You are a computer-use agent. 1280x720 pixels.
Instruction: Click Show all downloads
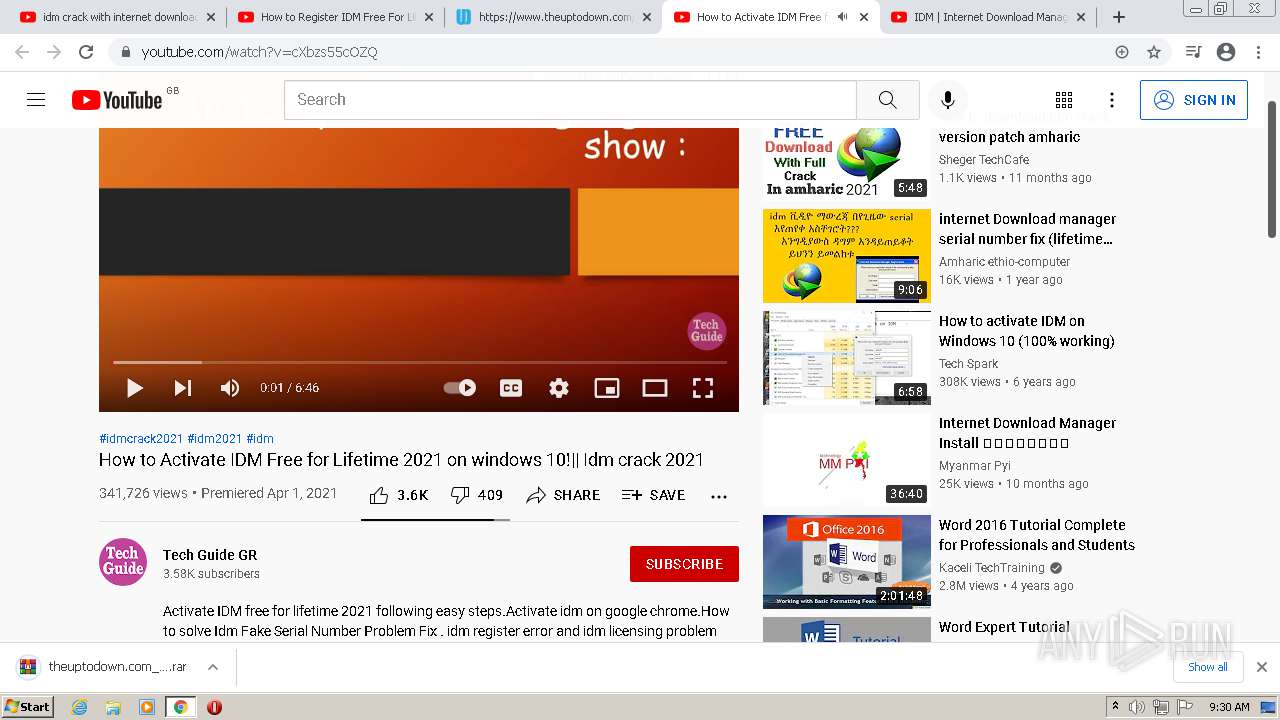point(1208,667)
